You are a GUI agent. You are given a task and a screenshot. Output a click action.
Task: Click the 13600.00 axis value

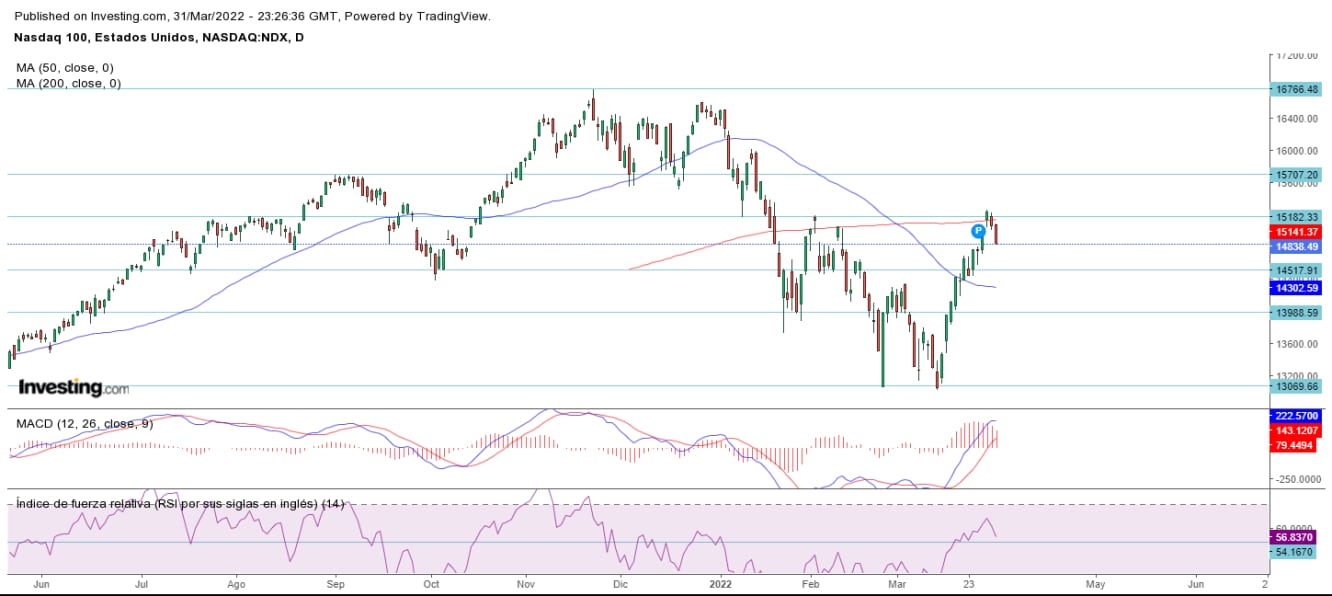(1297, 344)
